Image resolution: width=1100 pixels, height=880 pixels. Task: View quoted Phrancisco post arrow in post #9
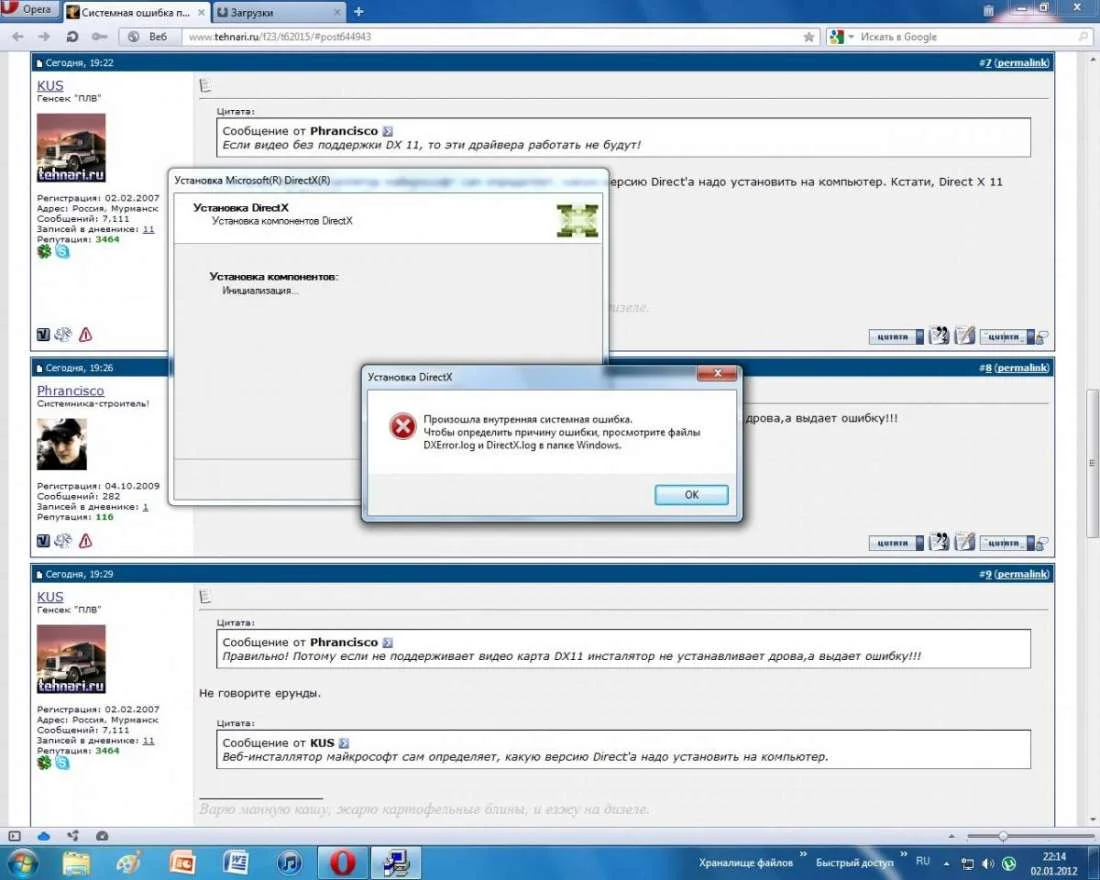387,643
